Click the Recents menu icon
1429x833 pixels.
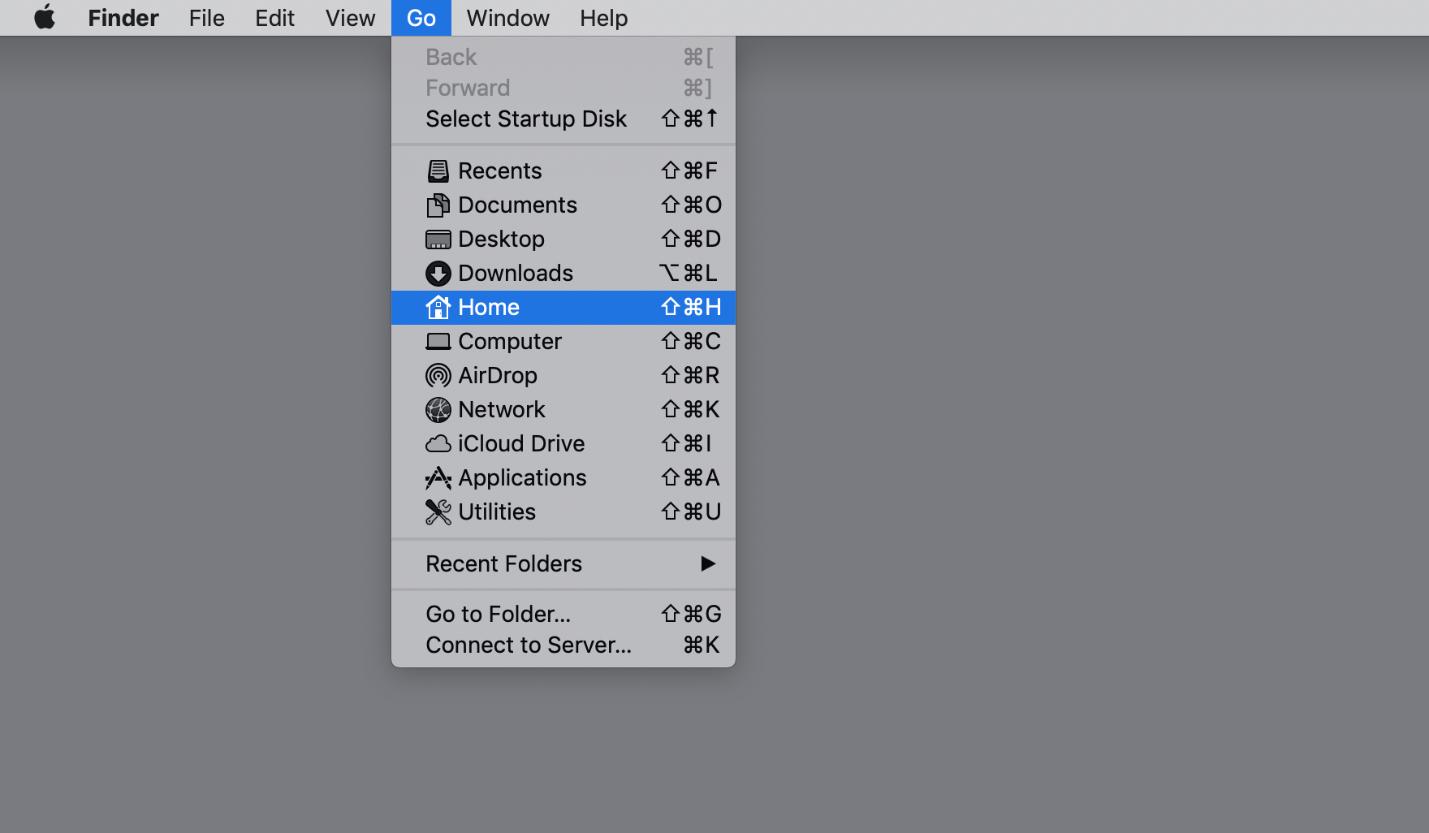click(438, 170)
